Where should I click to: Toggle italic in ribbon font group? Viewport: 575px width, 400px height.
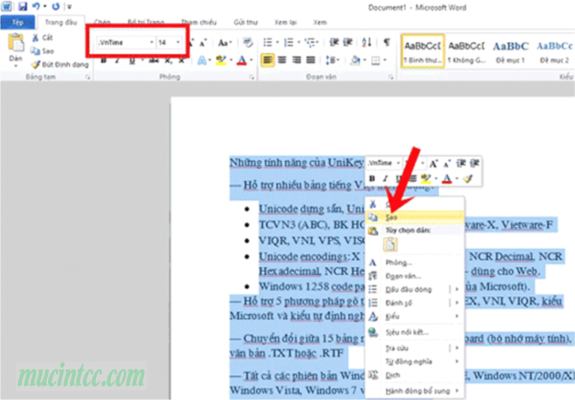click(x=117, y=60)
